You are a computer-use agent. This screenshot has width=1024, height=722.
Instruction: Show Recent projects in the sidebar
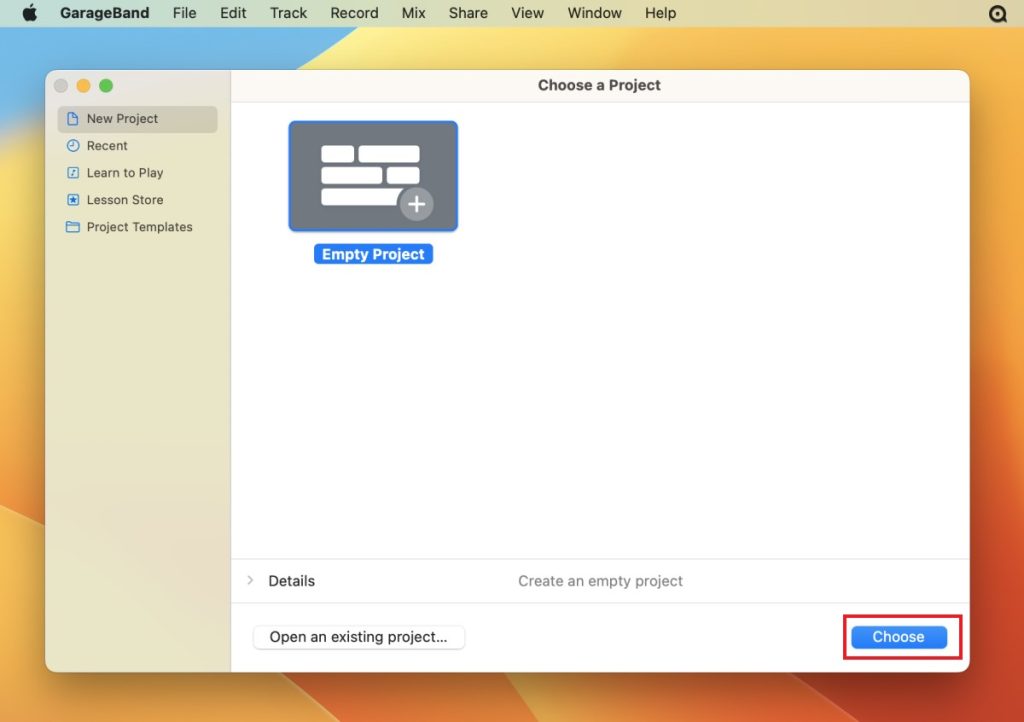coord(137,146)
